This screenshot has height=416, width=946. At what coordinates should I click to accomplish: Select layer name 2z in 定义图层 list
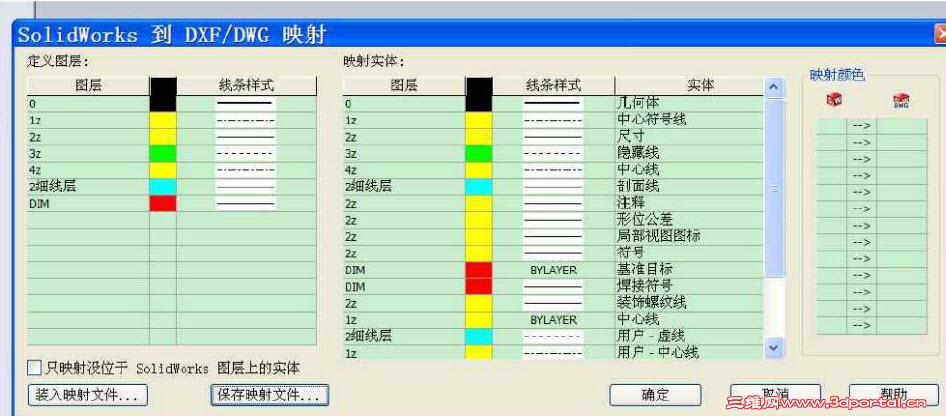point(88,137)
